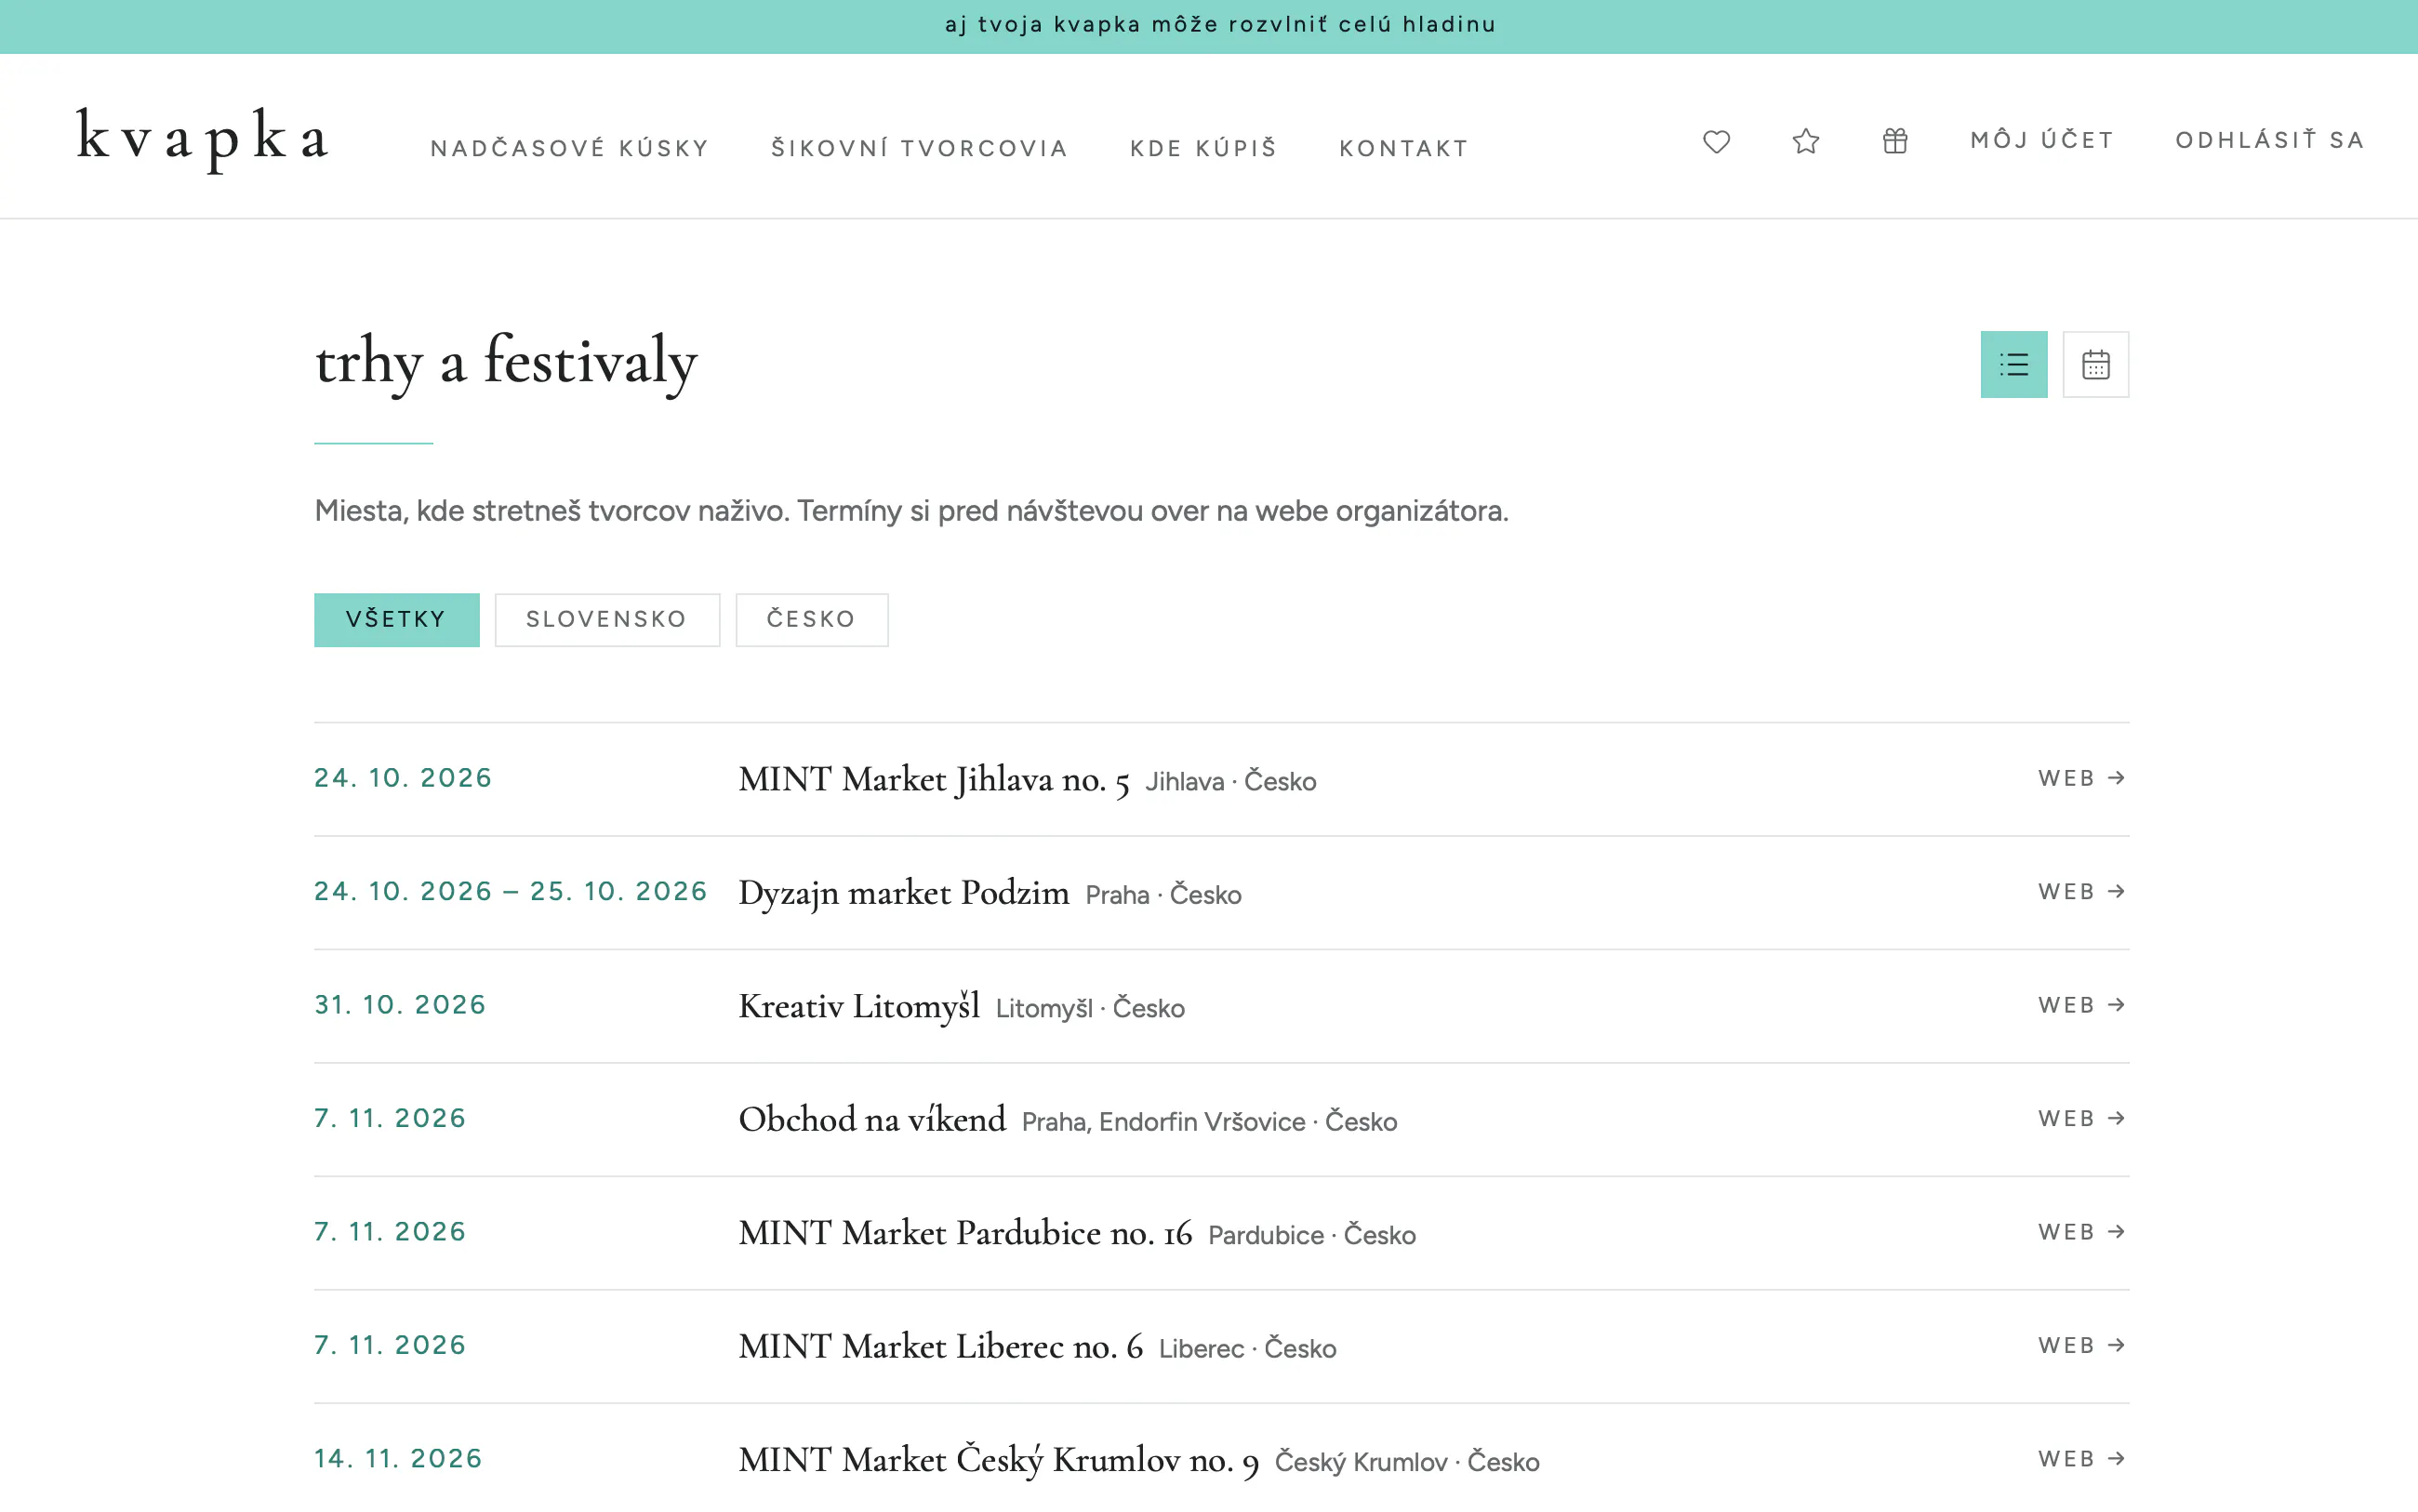2418x1512 pixels.
Task: Click Kreativ Litomyšl event title
Action: pyautogui.click(x=859, y=1006)
